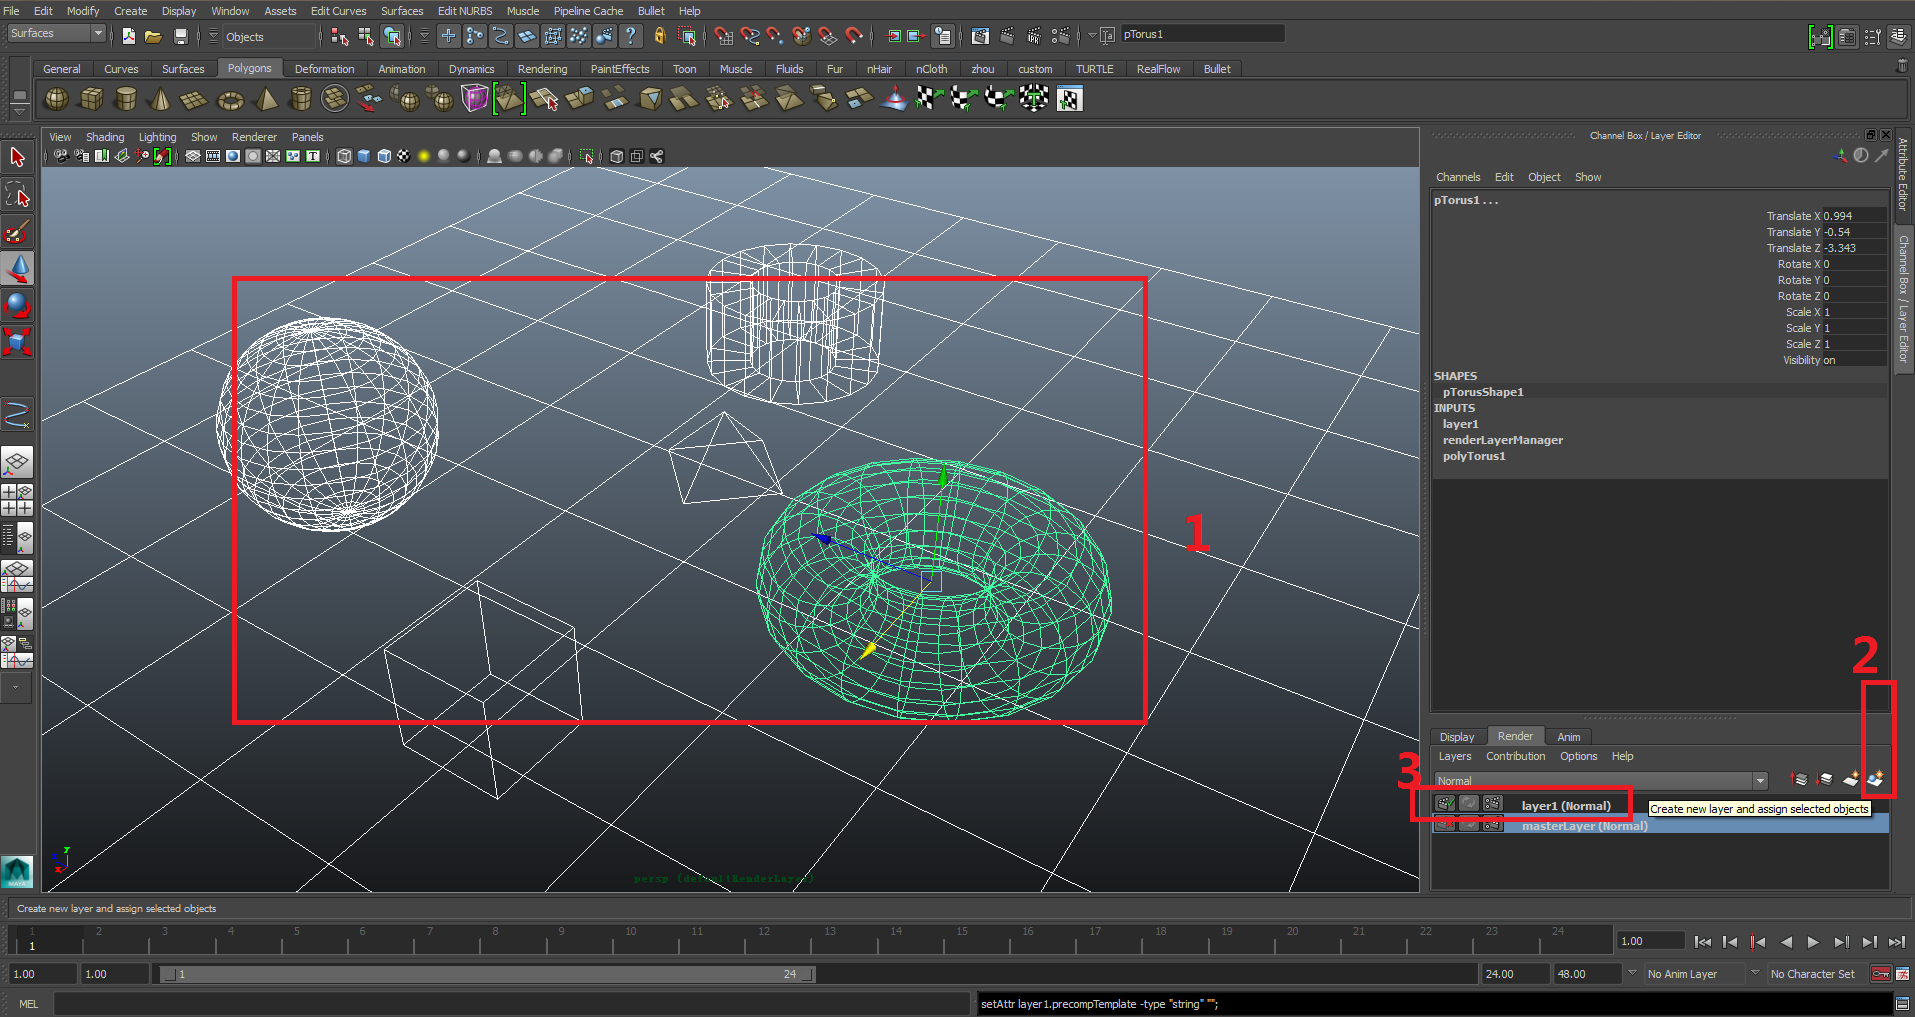Click the polygon cone shelf icon
The width and height of the screenshot is (1915, 1017).
coord(160,99)
